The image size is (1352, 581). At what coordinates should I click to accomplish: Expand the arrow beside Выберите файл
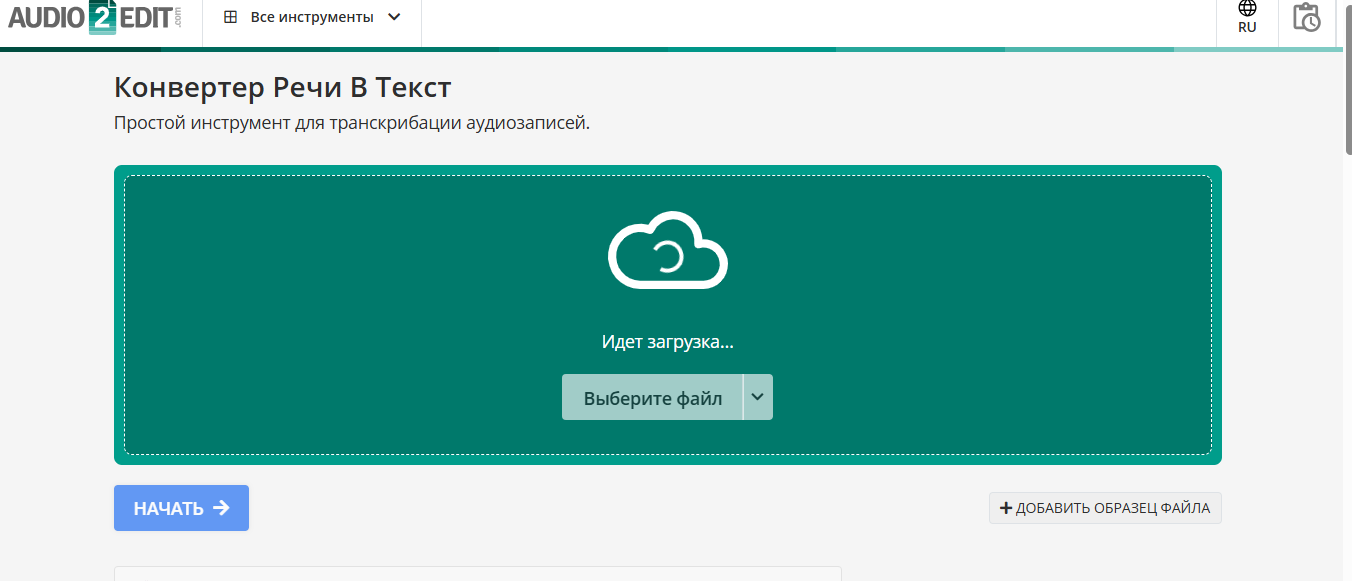758,397
